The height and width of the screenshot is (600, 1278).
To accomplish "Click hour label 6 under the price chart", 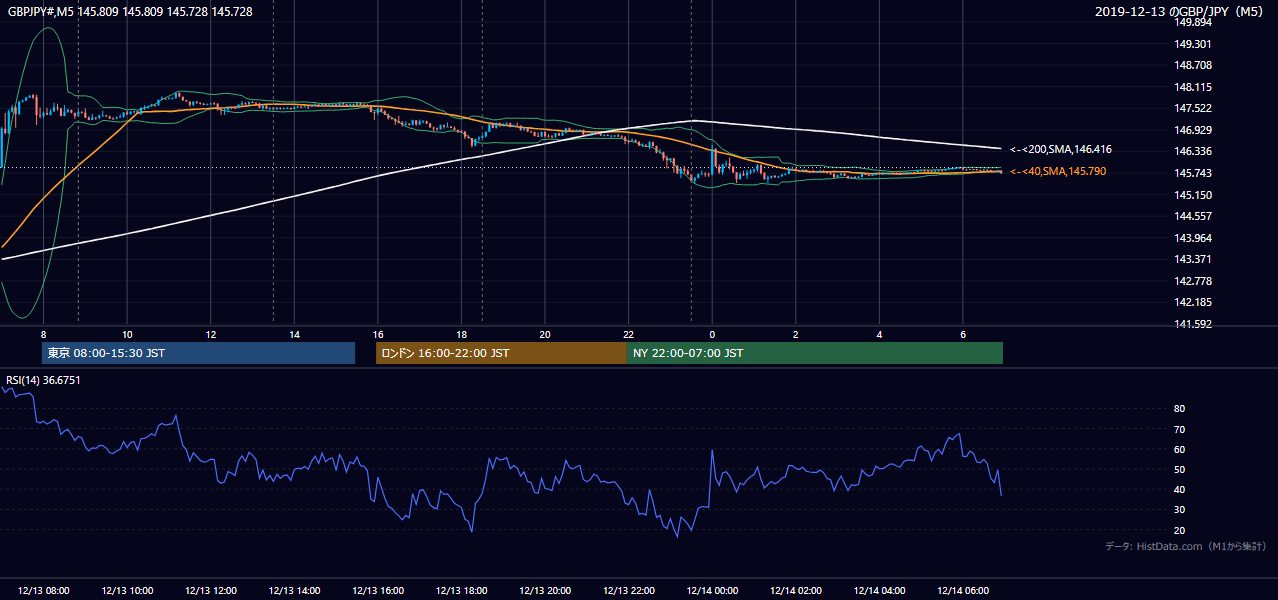I will coord(963,334).
